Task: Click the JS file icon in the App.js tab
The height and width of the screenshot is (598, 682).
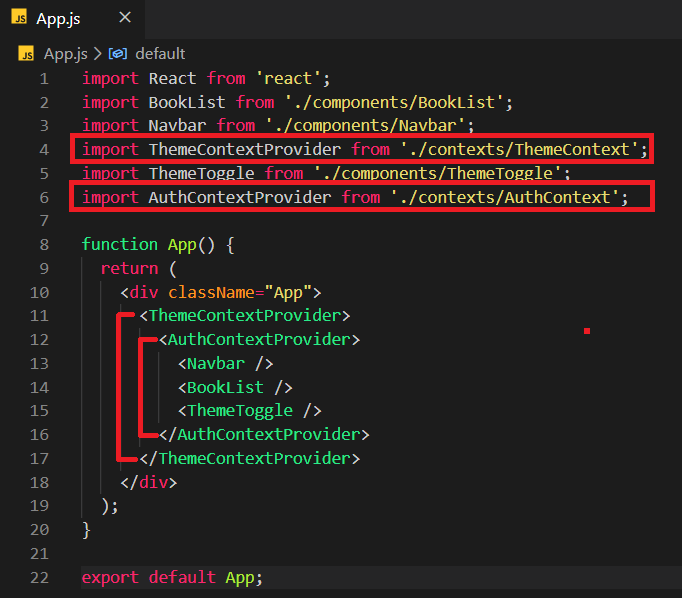Action: 20,19
